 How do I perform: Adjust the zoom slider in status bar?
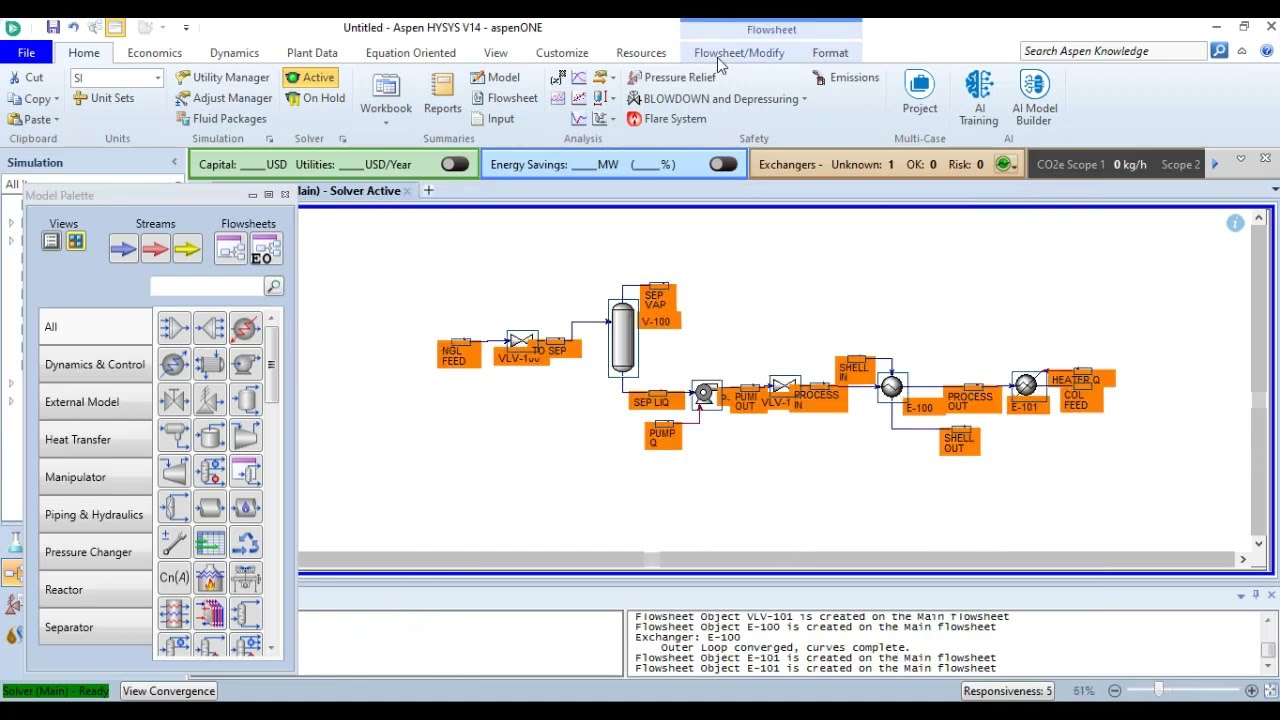1159,691
